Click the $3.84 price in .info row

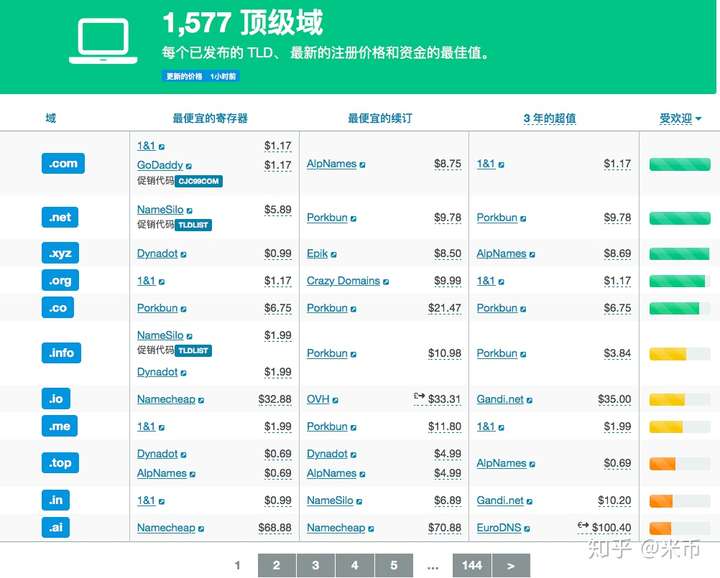point(617,354)
